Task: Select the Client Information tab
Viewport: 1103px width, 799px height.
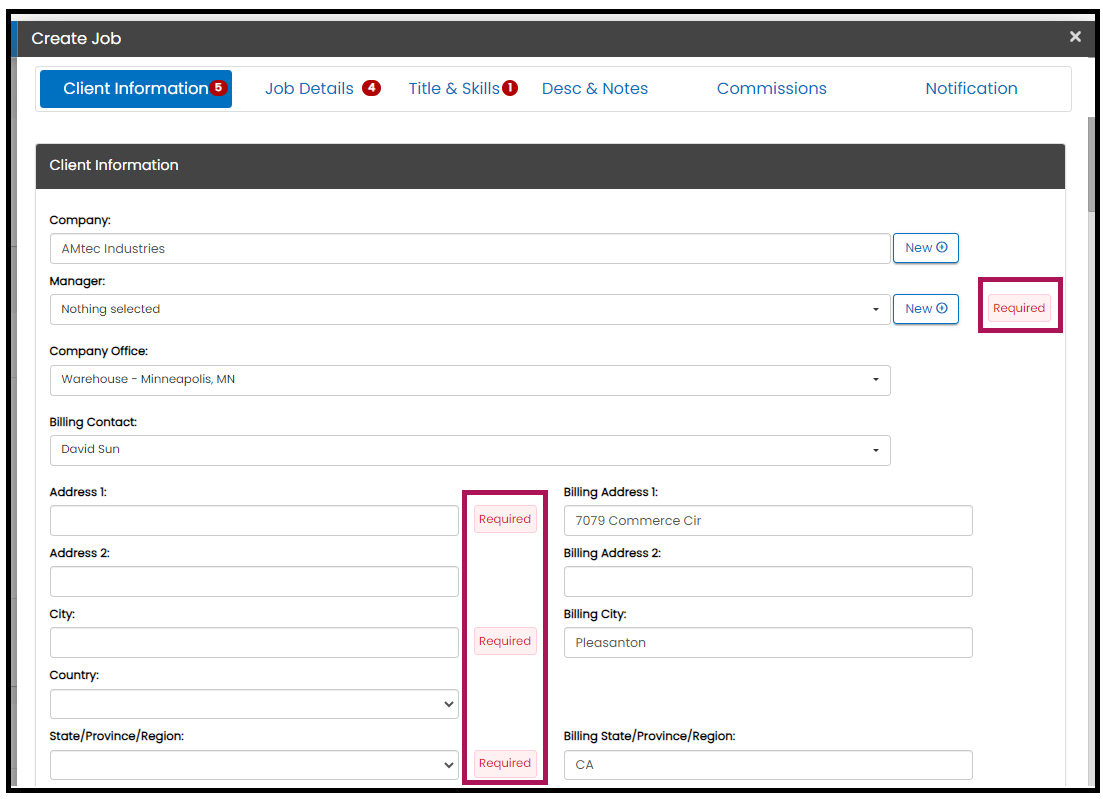Action: tap(136, 89)
